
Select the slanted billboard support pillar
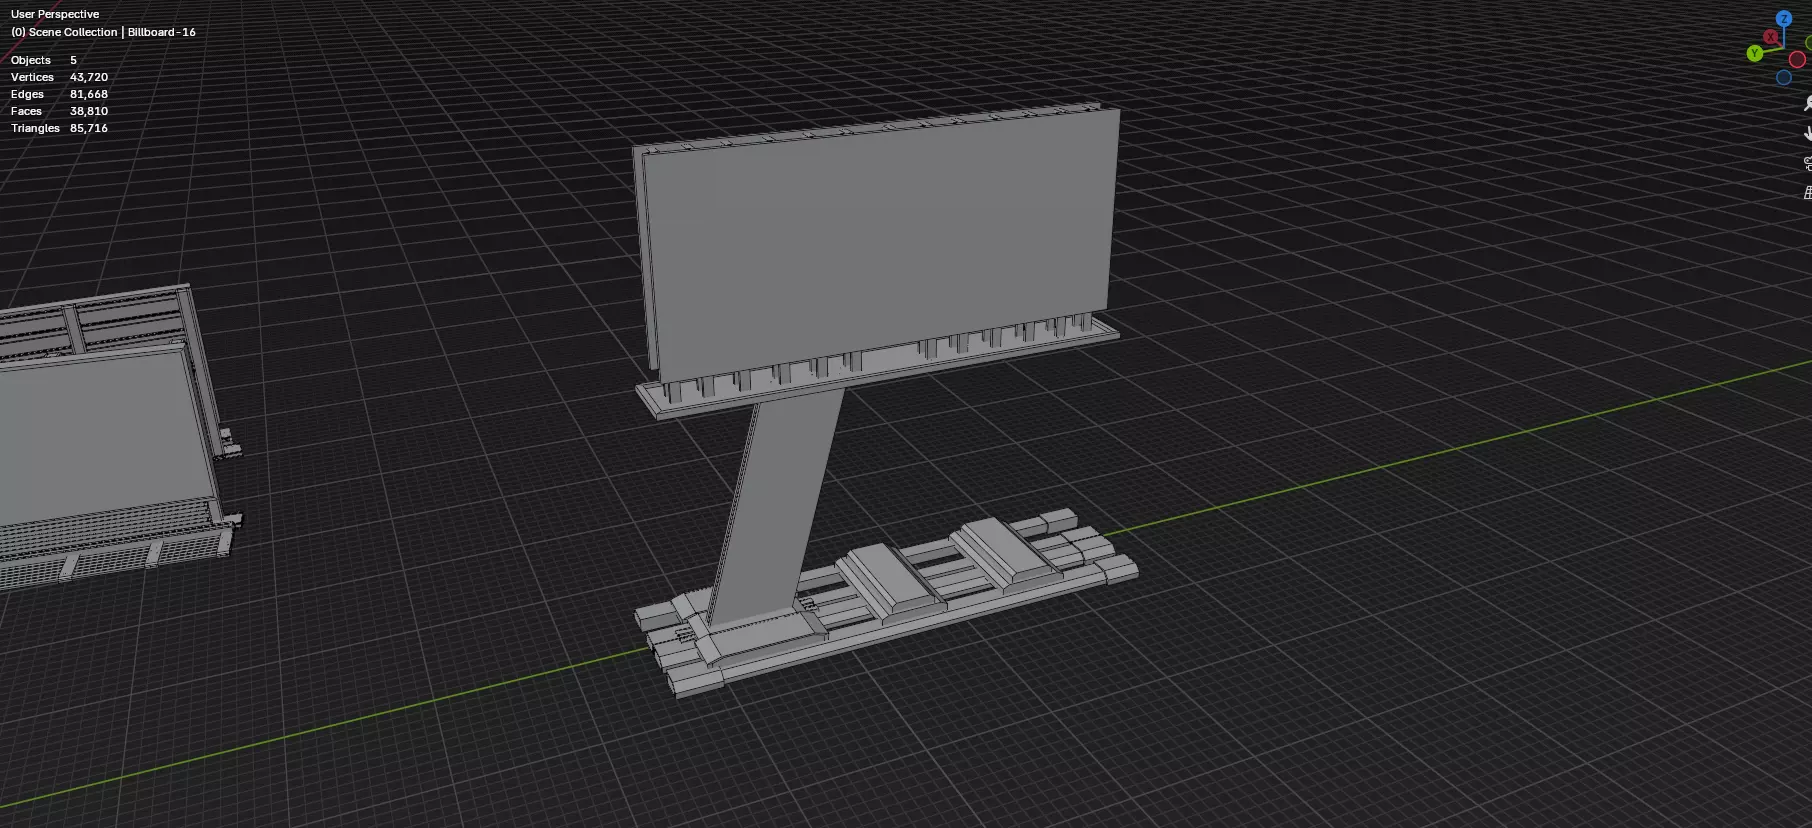[775, 510]
